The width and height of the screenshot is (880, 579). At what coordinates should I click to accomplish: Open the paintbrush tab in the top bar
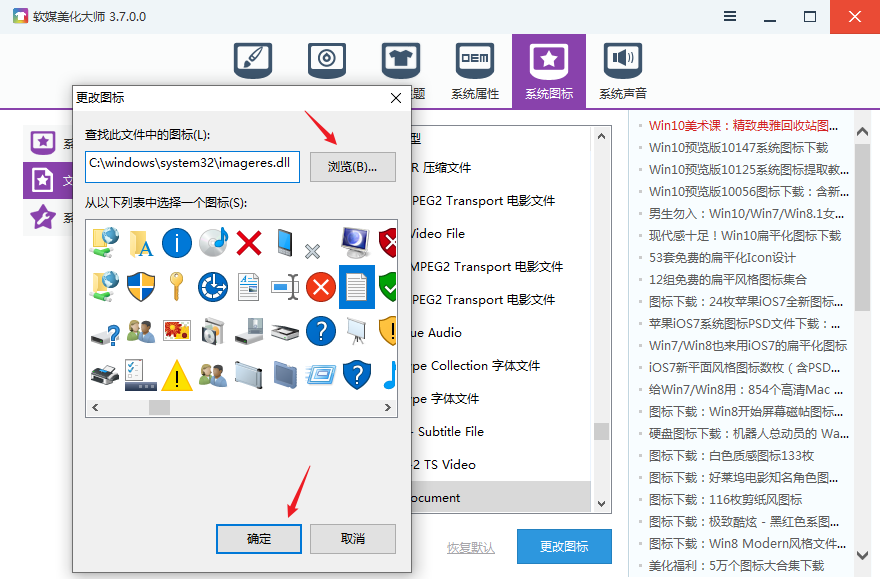tap(253, 61)
